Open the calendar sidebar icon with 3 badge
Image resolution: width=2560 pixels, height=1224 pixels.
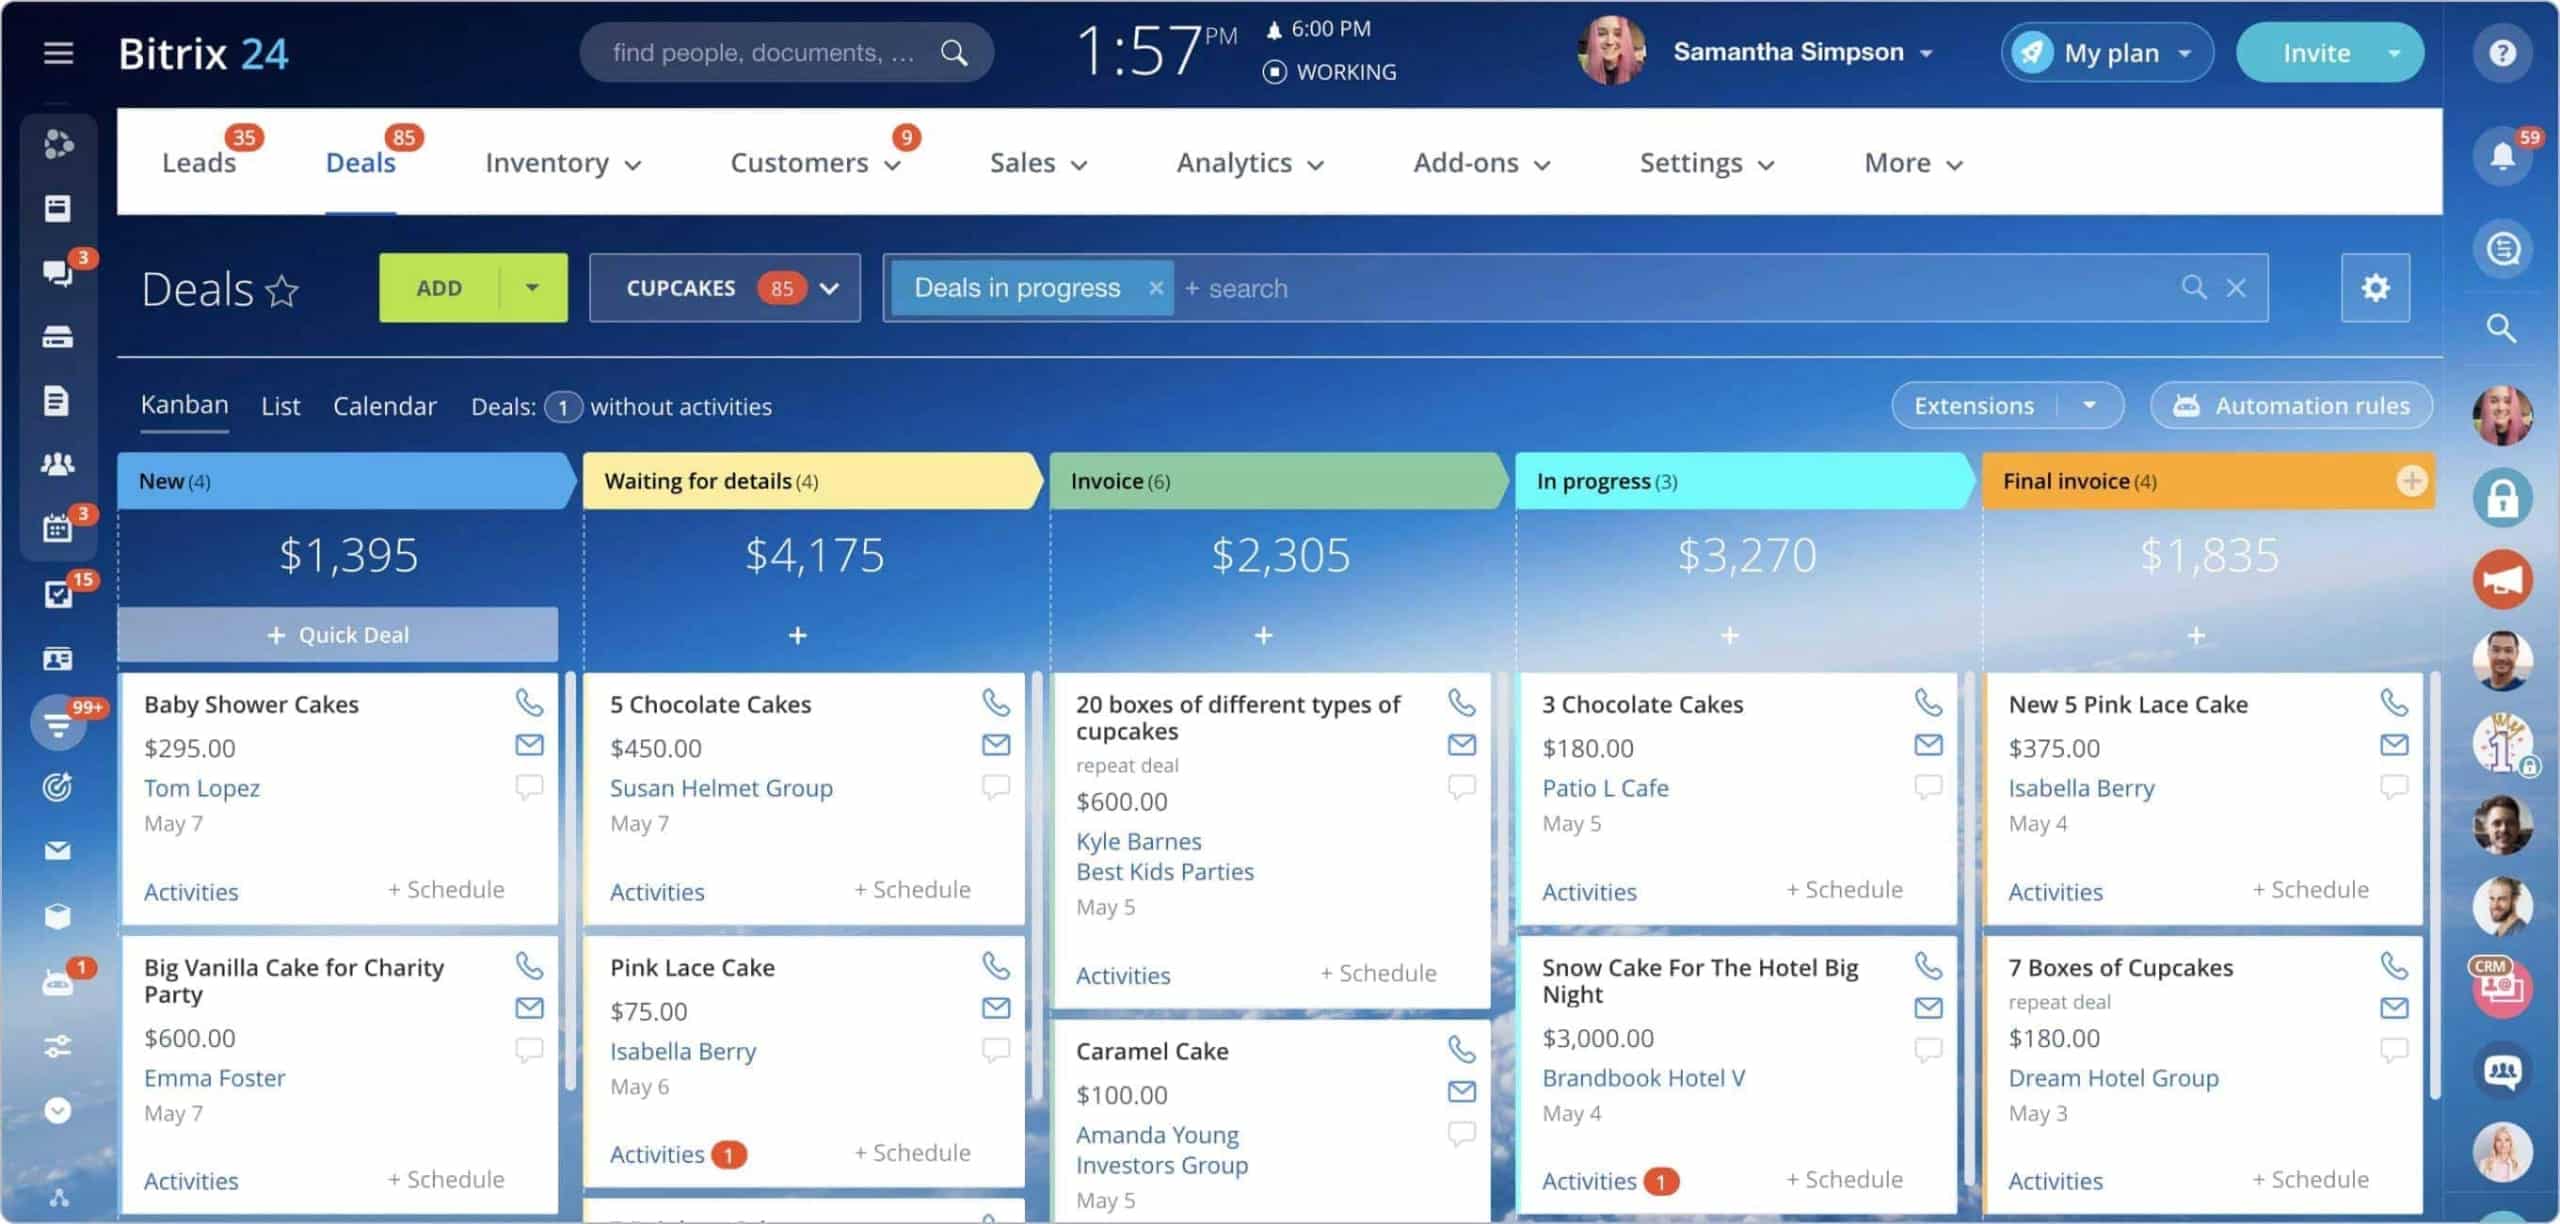(x=58, y=528)
